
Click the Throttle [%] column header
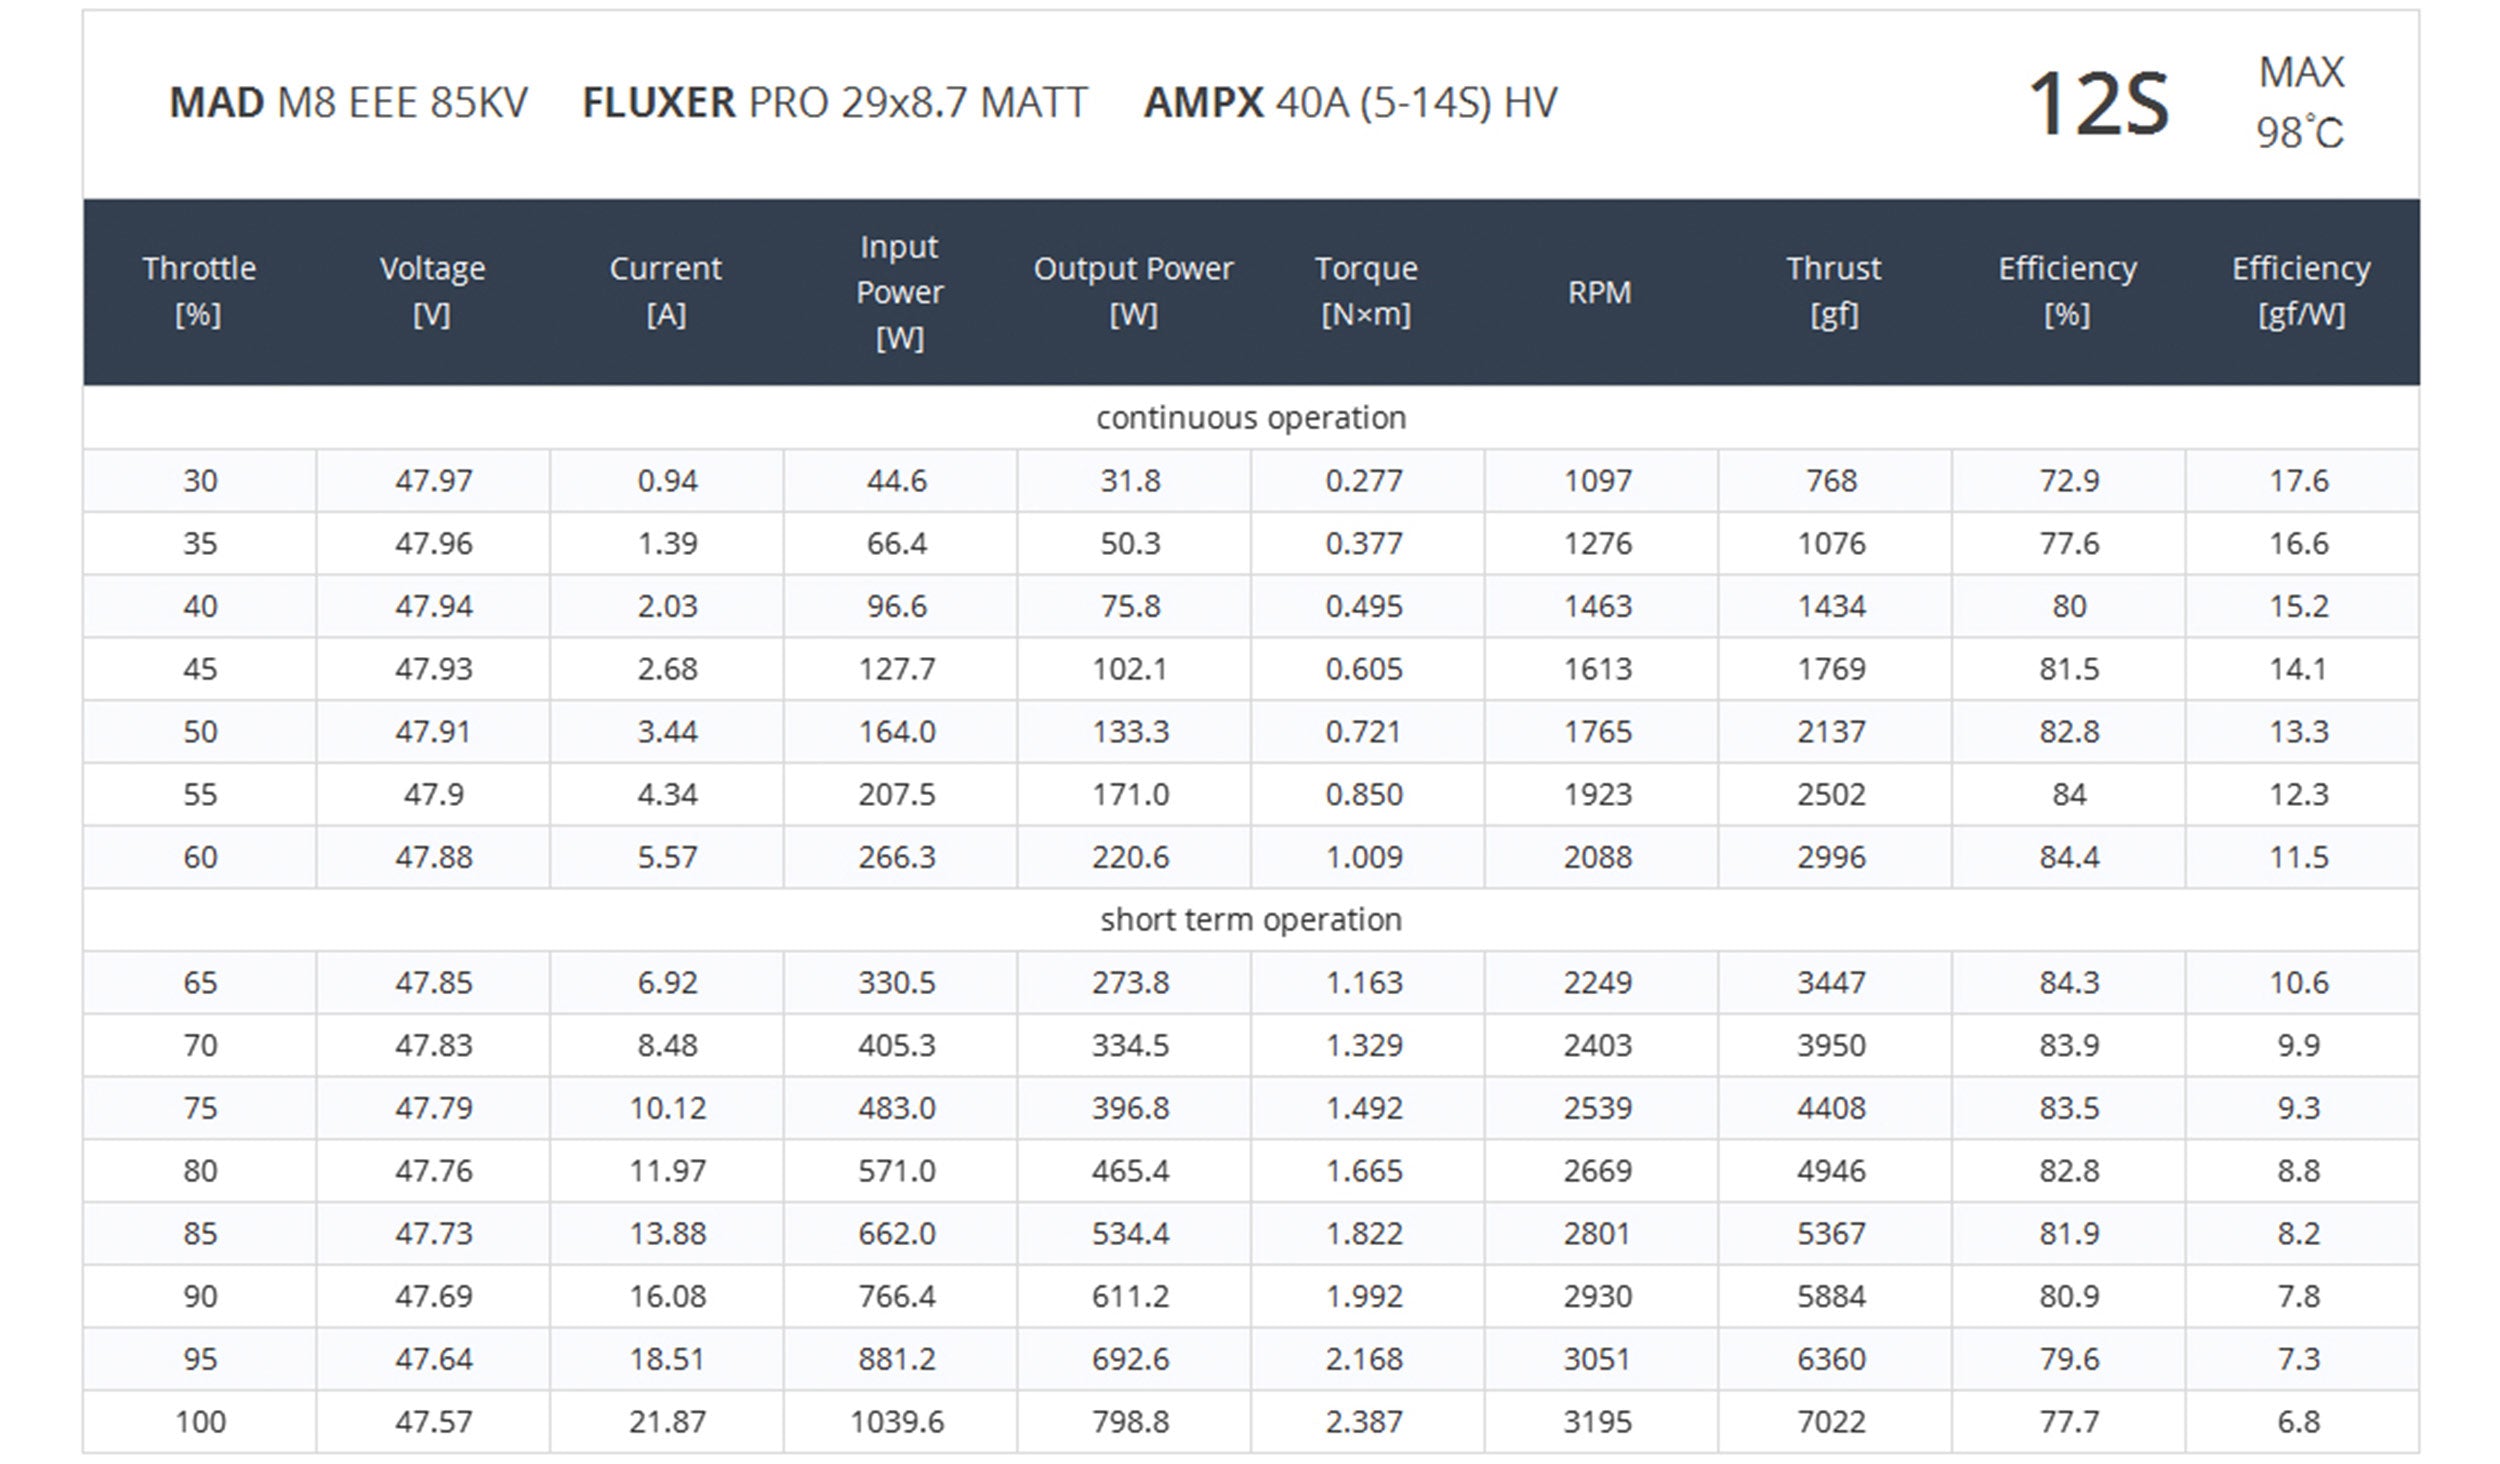199,291
